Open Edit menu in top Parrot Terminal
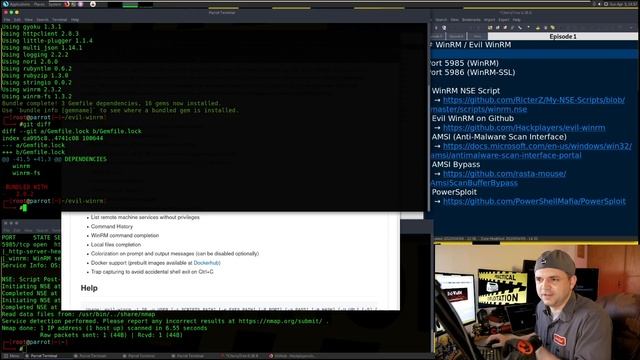 tap(17, 20)
